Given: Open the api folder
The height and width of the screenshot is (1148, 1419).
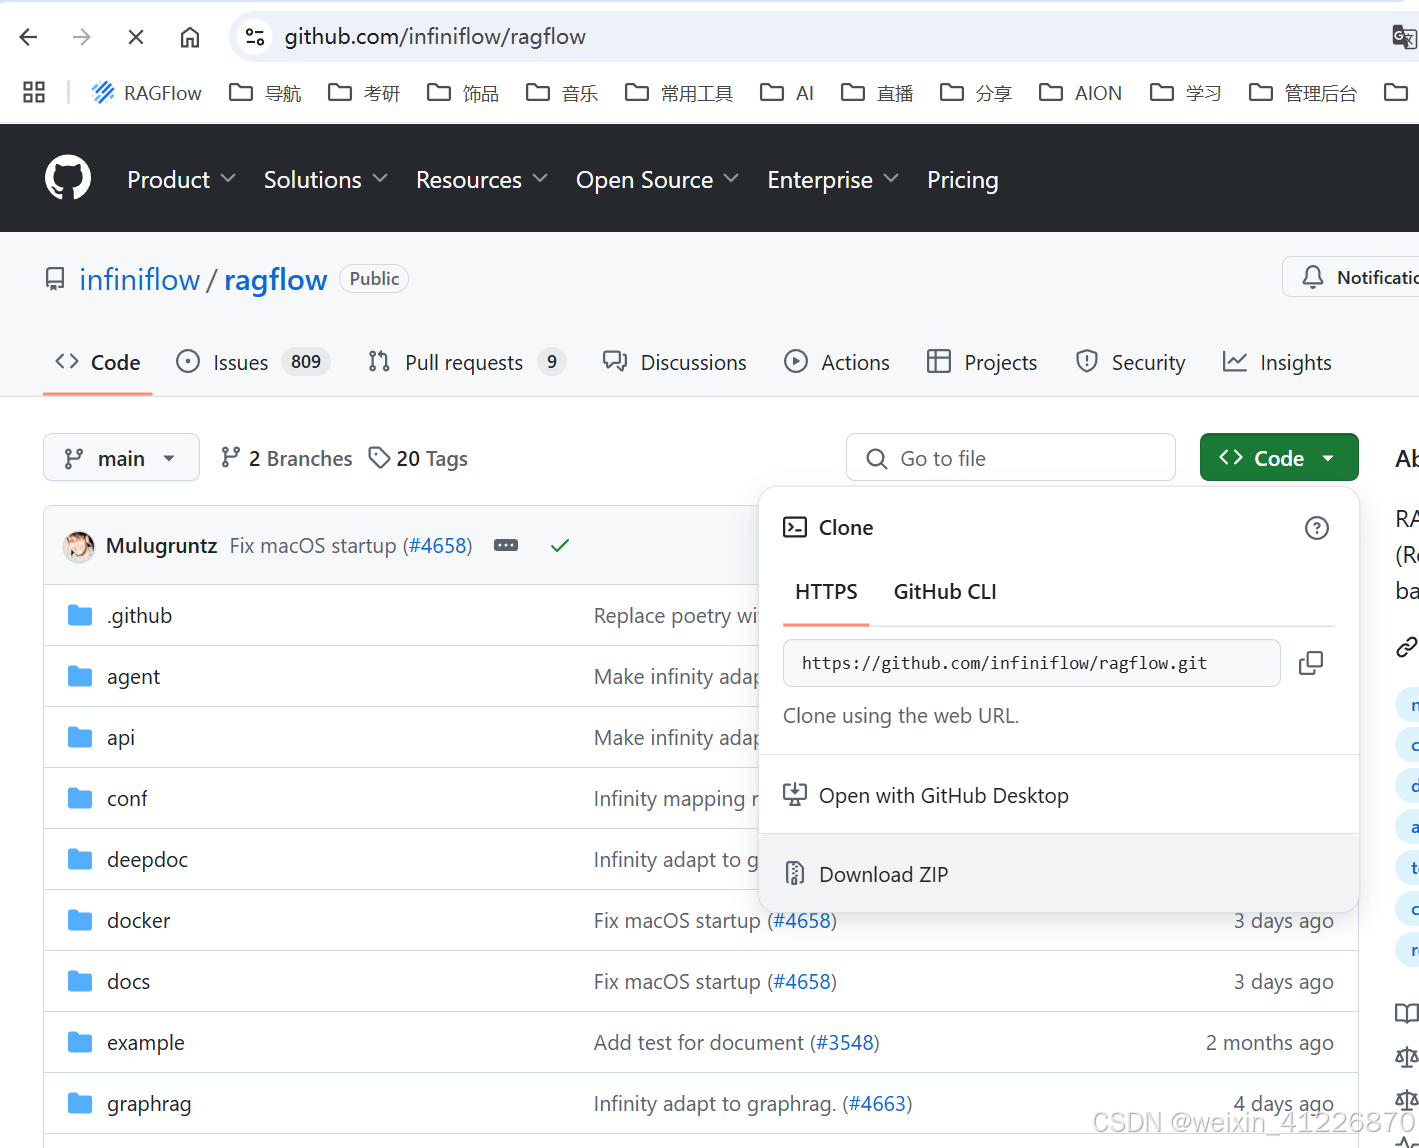Looking at the screenshot, I should click(120, 738).
